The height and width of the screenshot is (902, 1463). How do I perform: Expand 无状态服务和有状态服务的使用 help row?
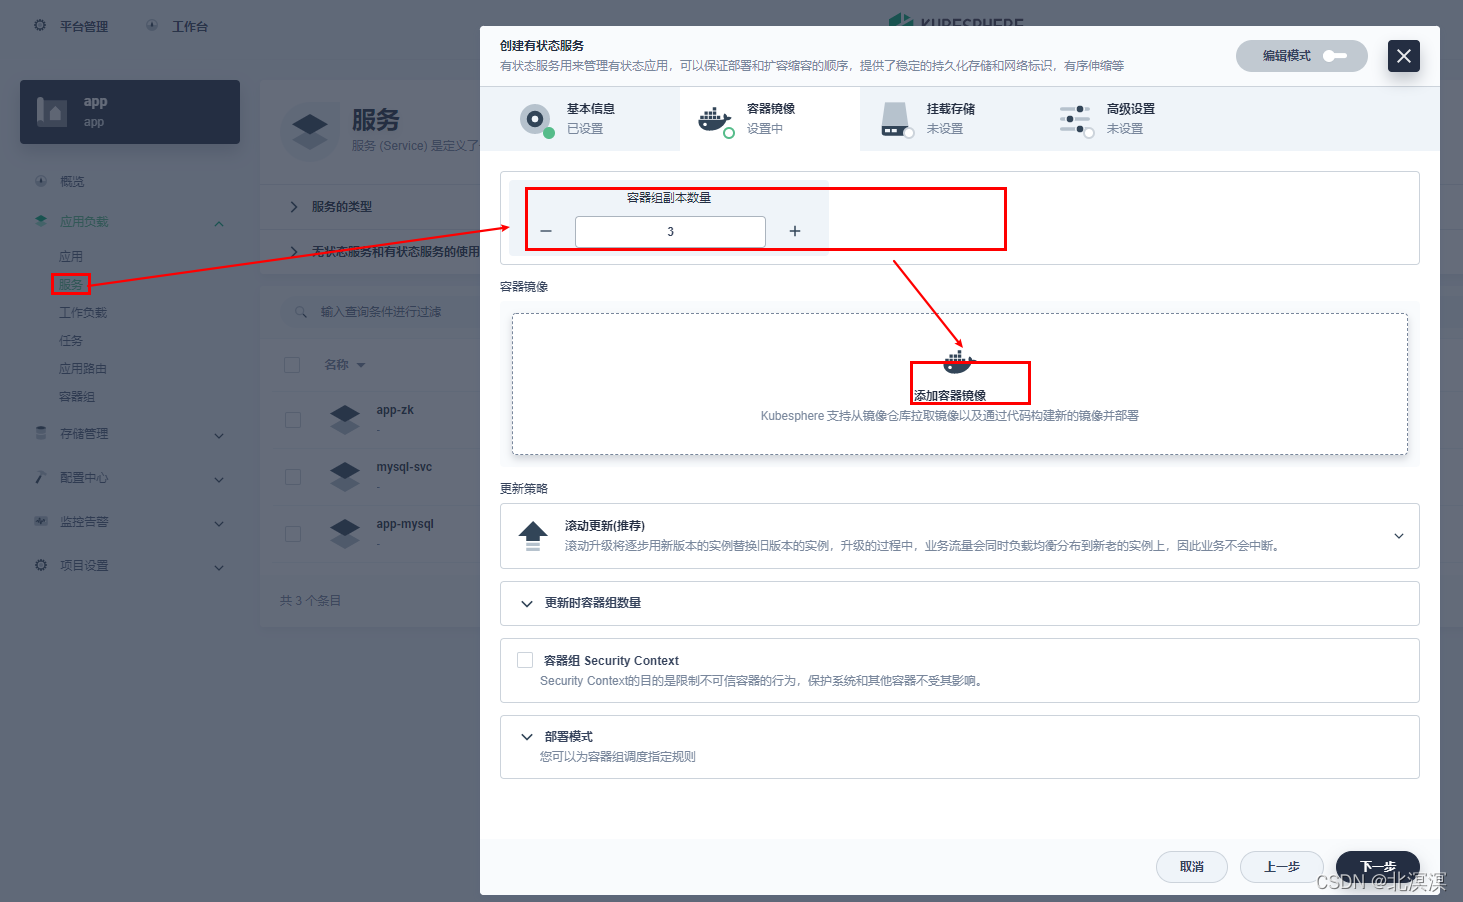[370, 251]
